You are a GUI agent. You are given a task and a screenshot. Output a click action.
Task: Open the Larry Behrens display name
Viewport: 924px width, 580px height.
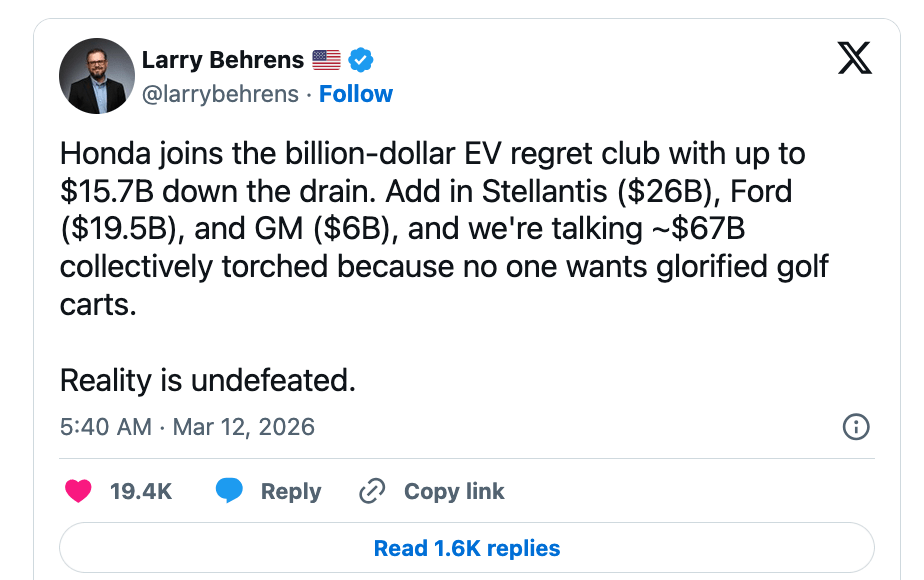click(x=222, y=60)
